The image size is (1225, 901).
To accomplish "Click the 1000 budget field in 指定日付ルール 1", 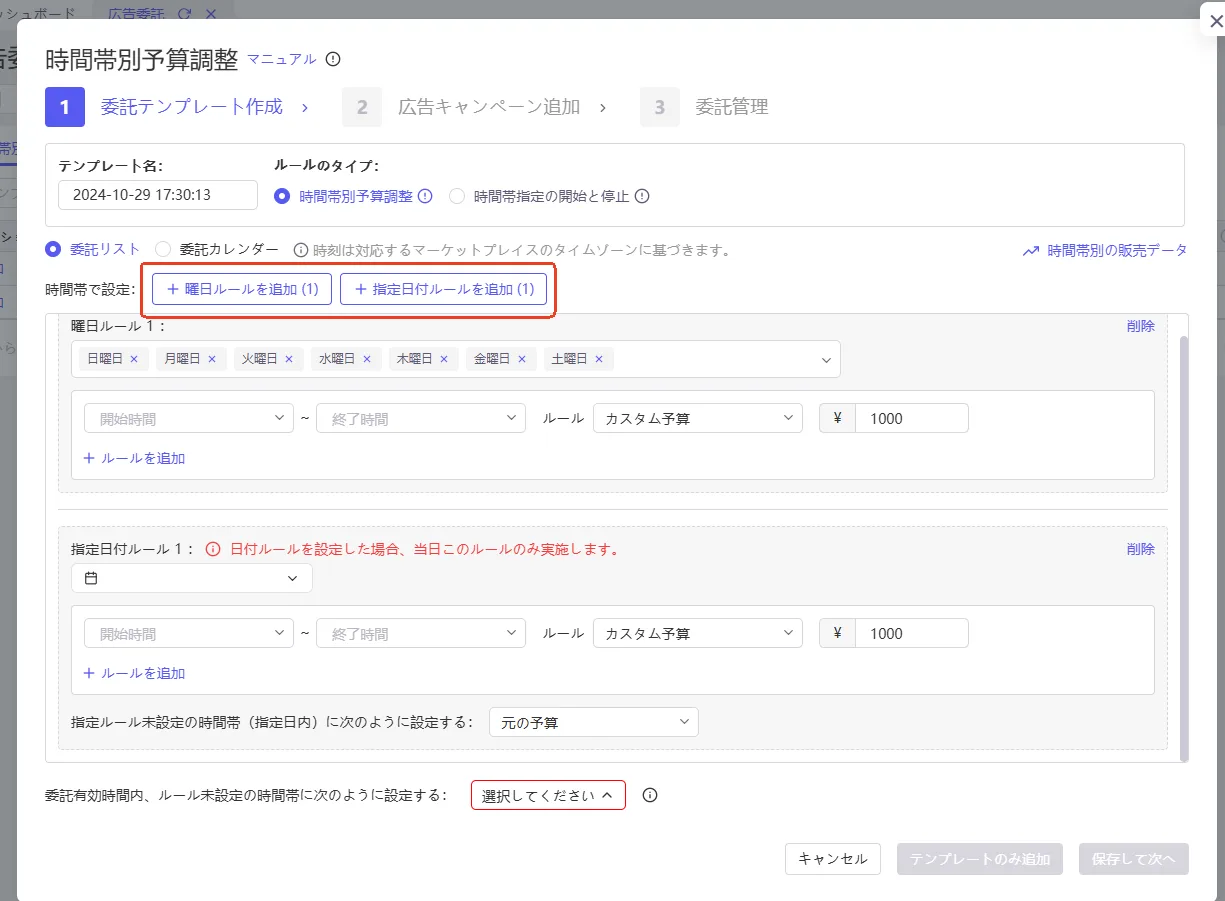I will (912, 633).
